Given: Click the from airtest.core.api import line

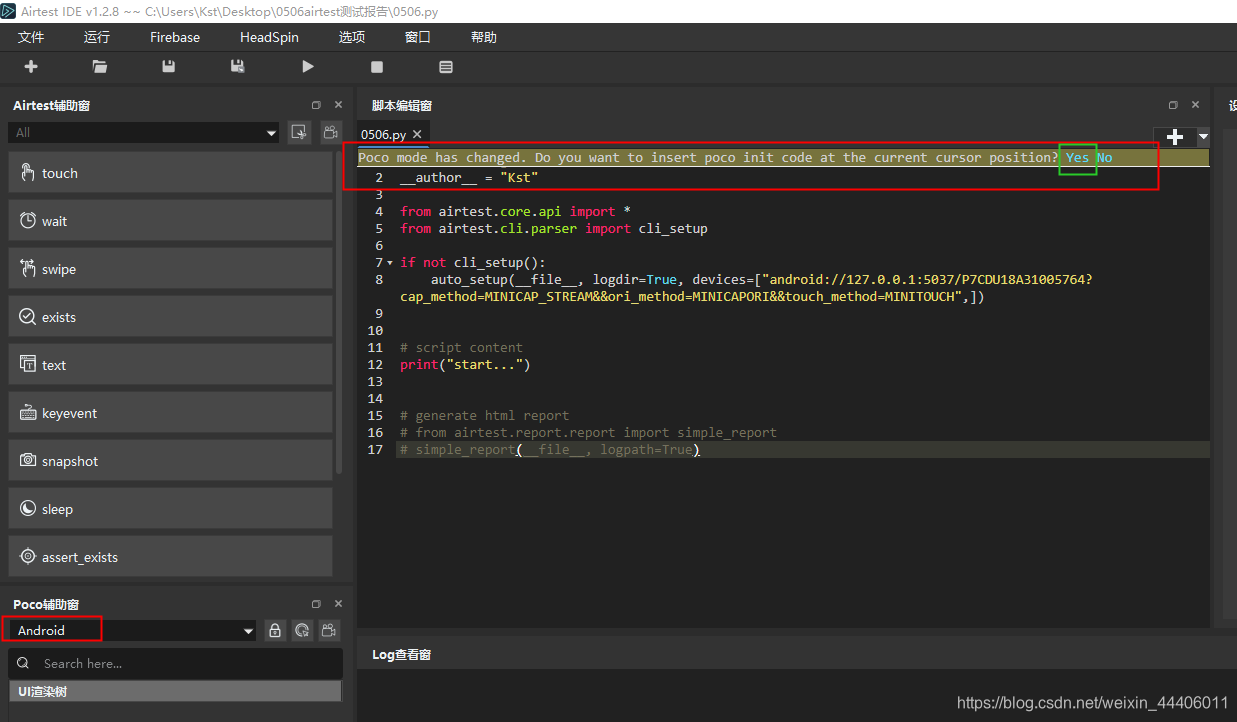Looking at the screenshot, I should (516, 212).
